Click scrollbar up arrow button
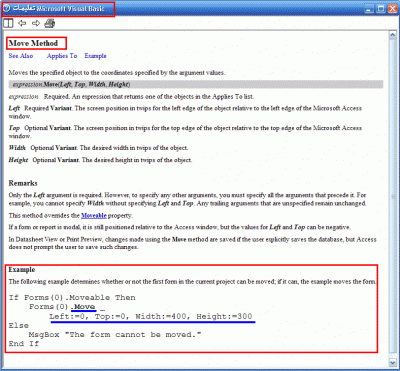400x371 pixels. point(392,35)
